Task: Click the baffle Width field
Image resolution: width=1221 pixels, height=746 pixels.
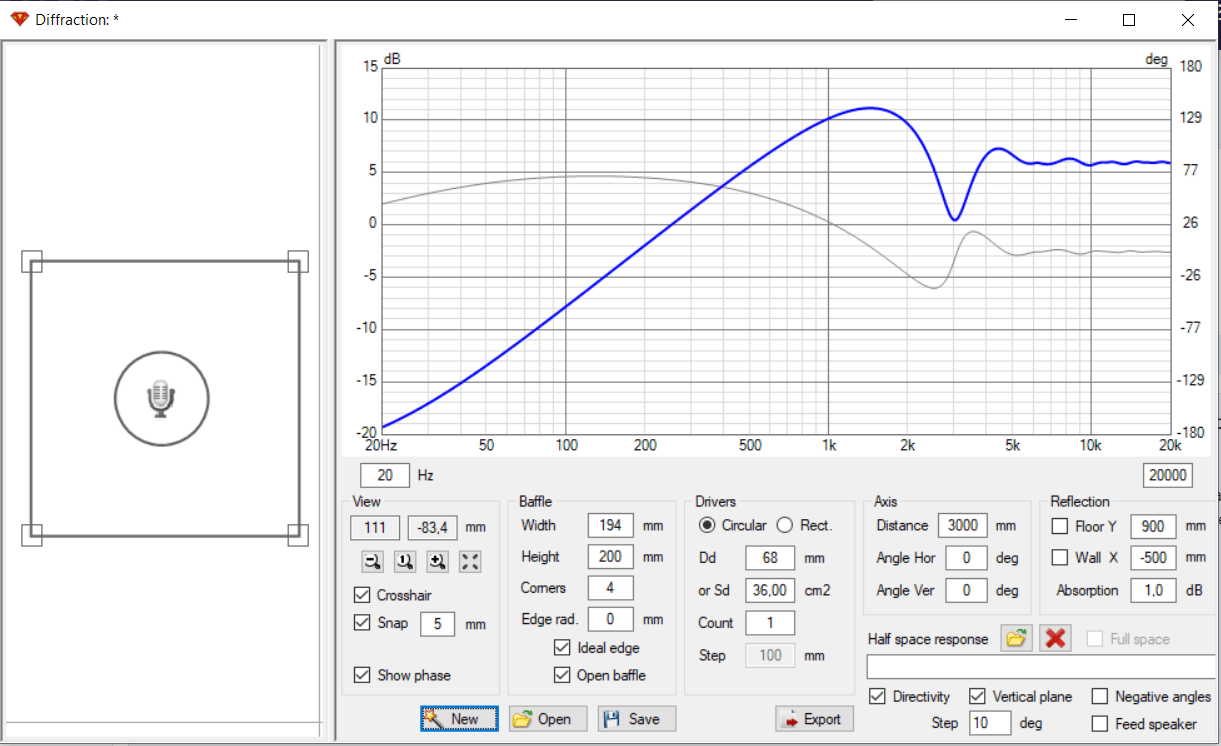Action: [x=610, y=525]
